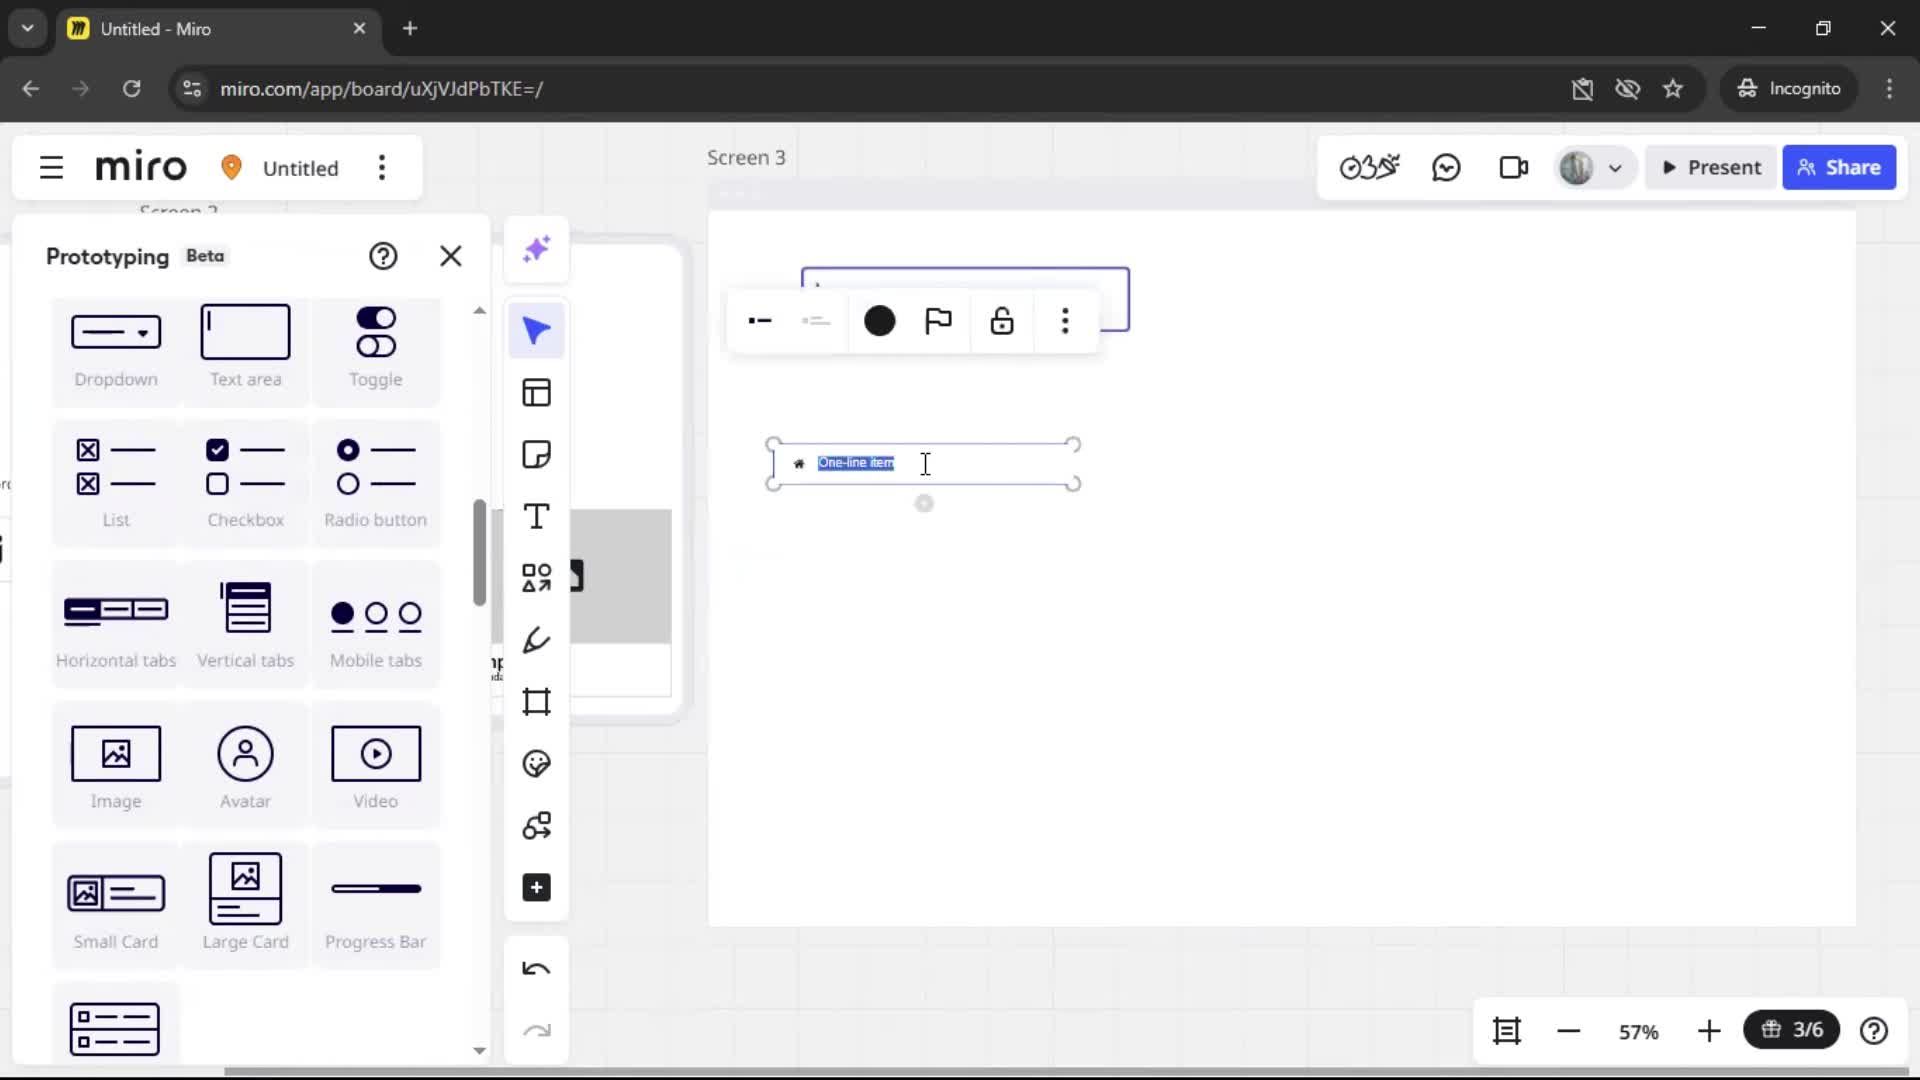Select the Sticky note tool
The image size is (1920, 1080).
[x=537, y=455]
